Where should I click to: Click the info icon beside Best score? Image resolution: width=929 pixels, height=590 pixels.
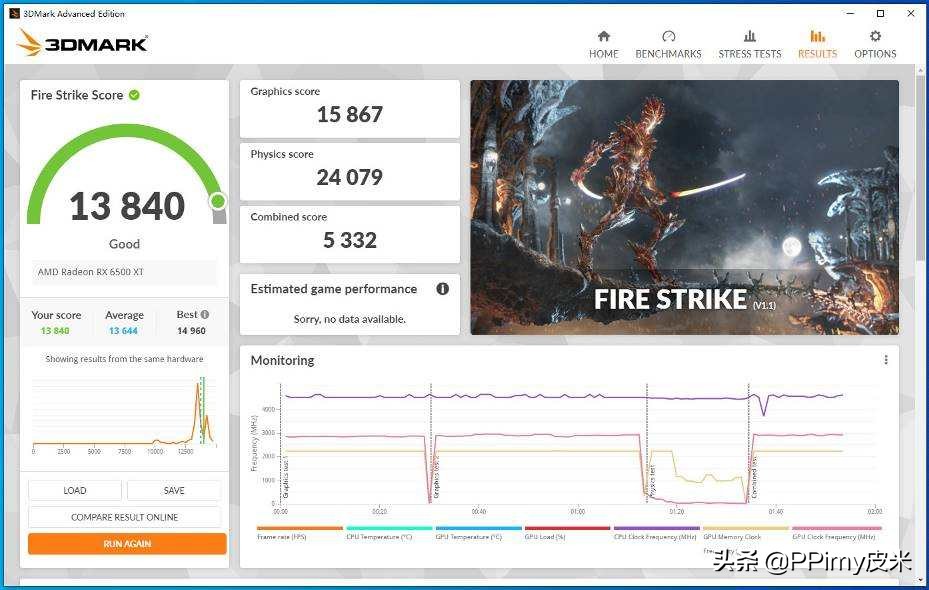click(x=205, y=315)
